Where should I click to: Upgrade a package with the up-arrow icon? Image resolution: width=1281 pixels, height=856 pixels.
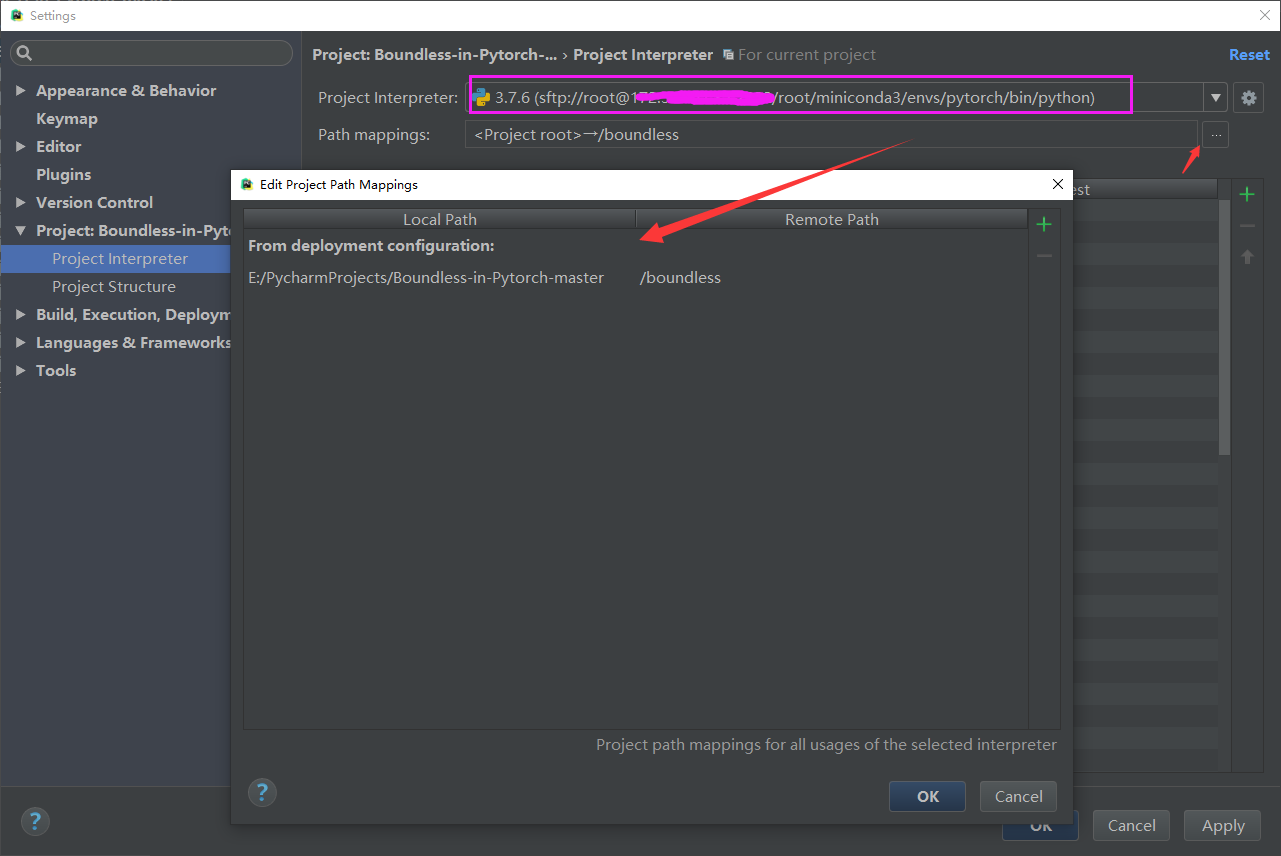point(1247,256)
